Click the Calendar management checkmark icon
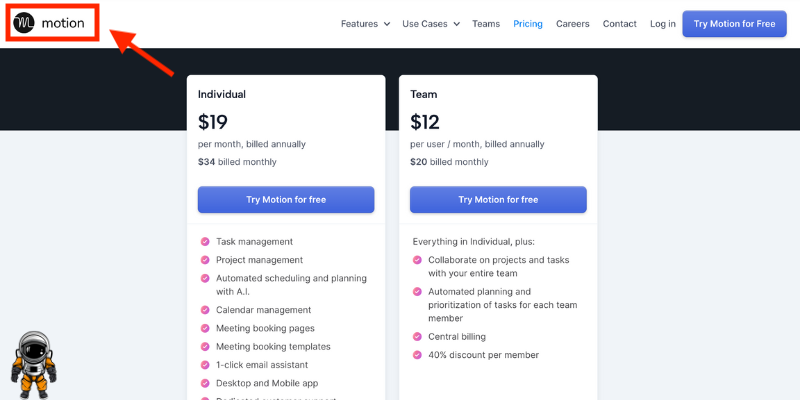800x400 pixels. point(205,310)
